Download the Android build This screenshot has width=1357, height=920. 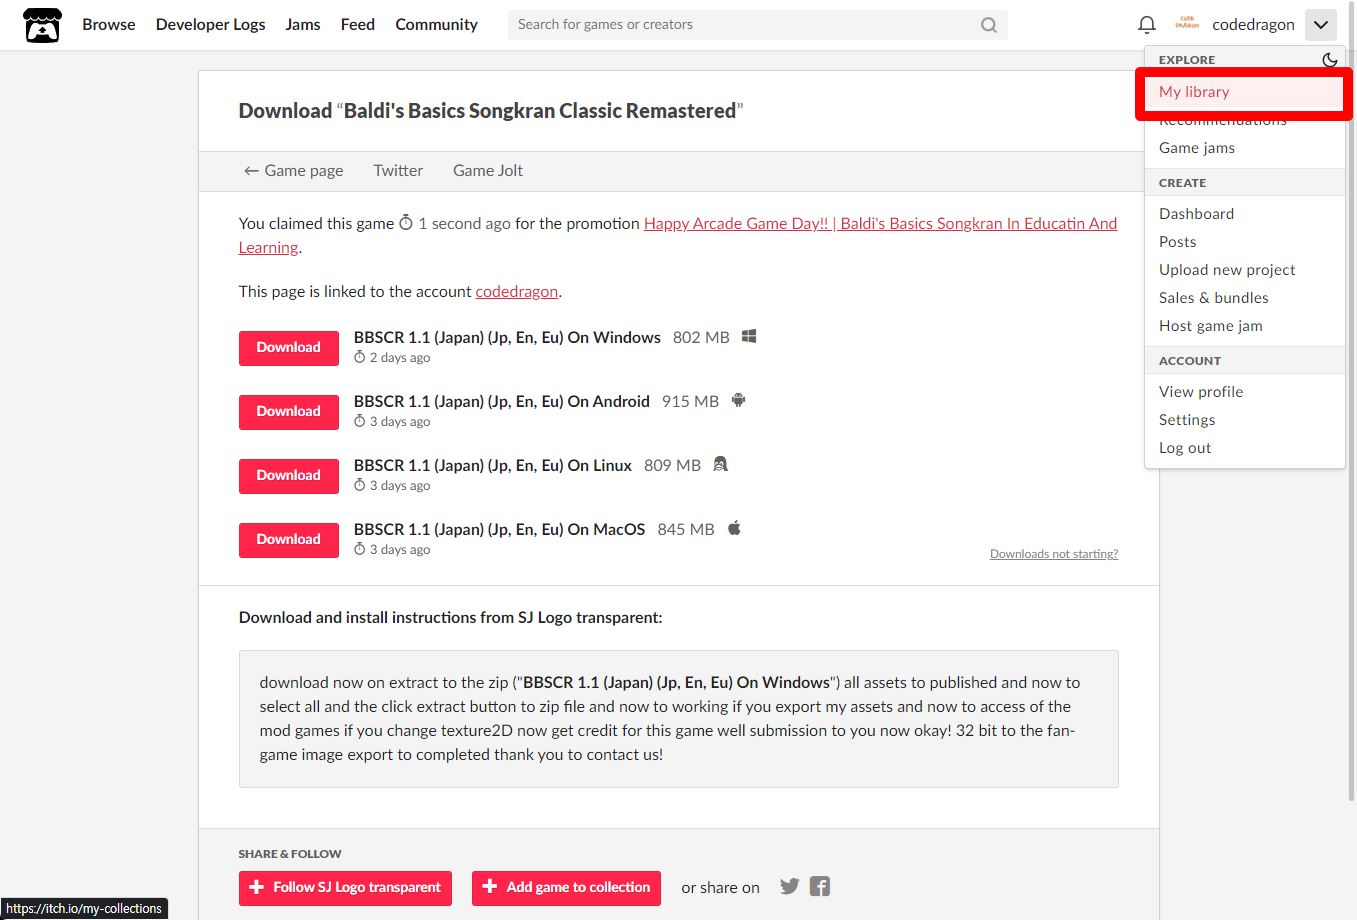pyautogui.click(x=289, y=412)
